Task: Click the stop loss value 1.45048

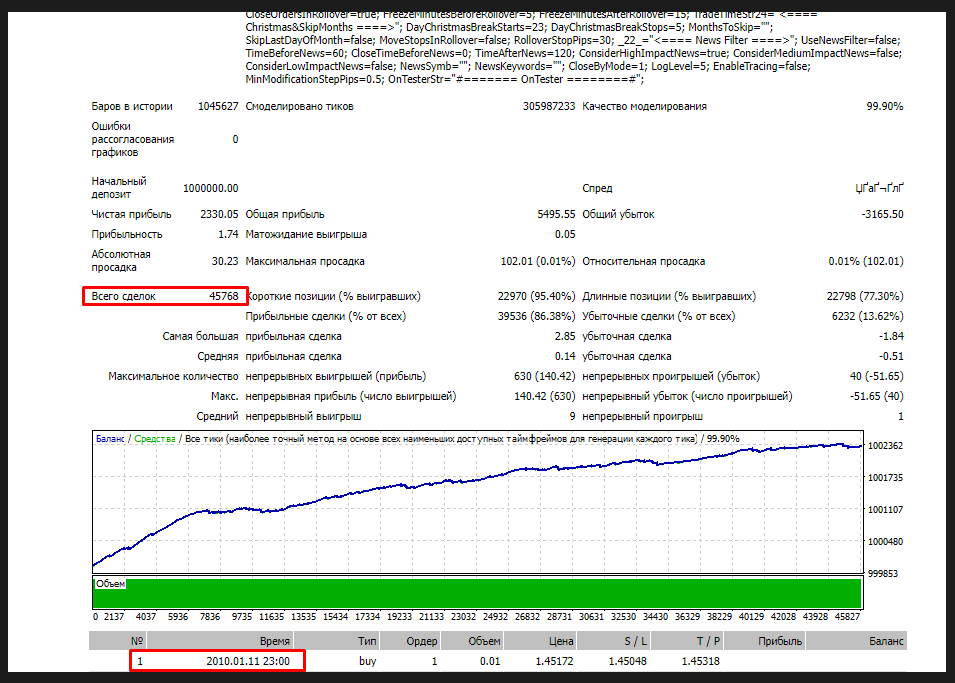Action: [627, 661]
